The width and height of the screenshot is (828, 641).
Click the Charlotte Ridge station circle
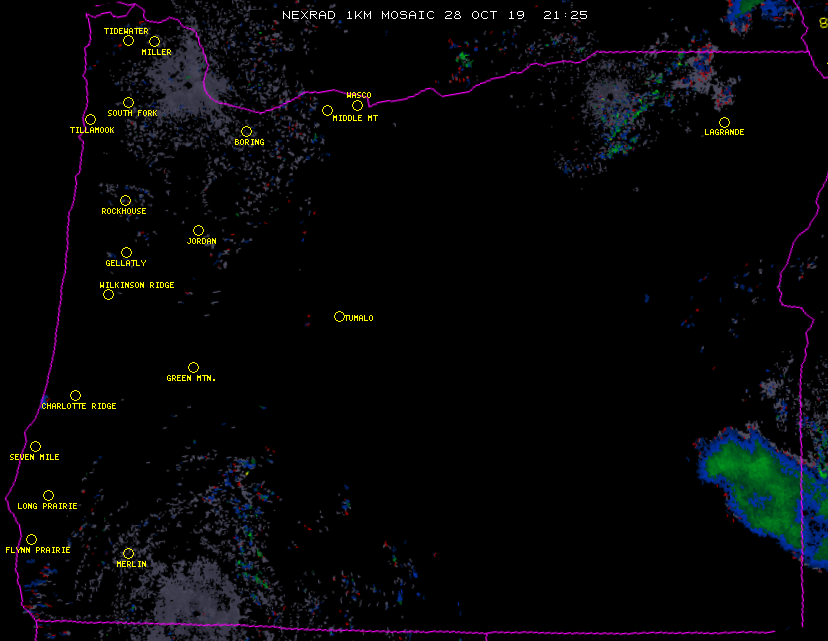pyautogui.click(x=75, y=396)
